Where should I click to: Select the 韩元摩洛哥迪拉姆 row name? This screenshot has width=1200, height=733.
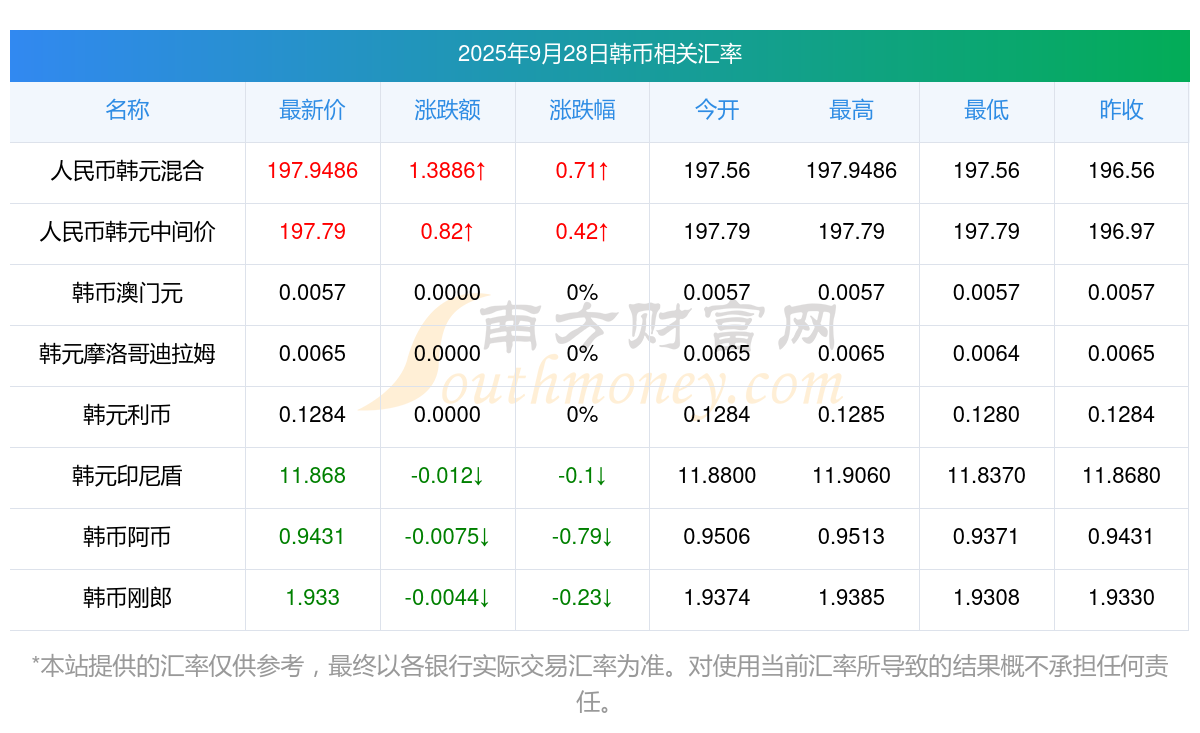point(127,354)
